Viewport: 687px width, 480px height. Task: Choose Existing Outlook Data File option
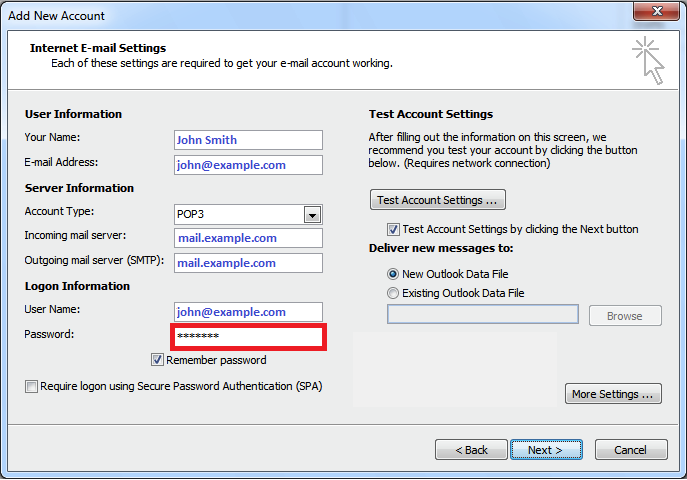coord(393,293)
